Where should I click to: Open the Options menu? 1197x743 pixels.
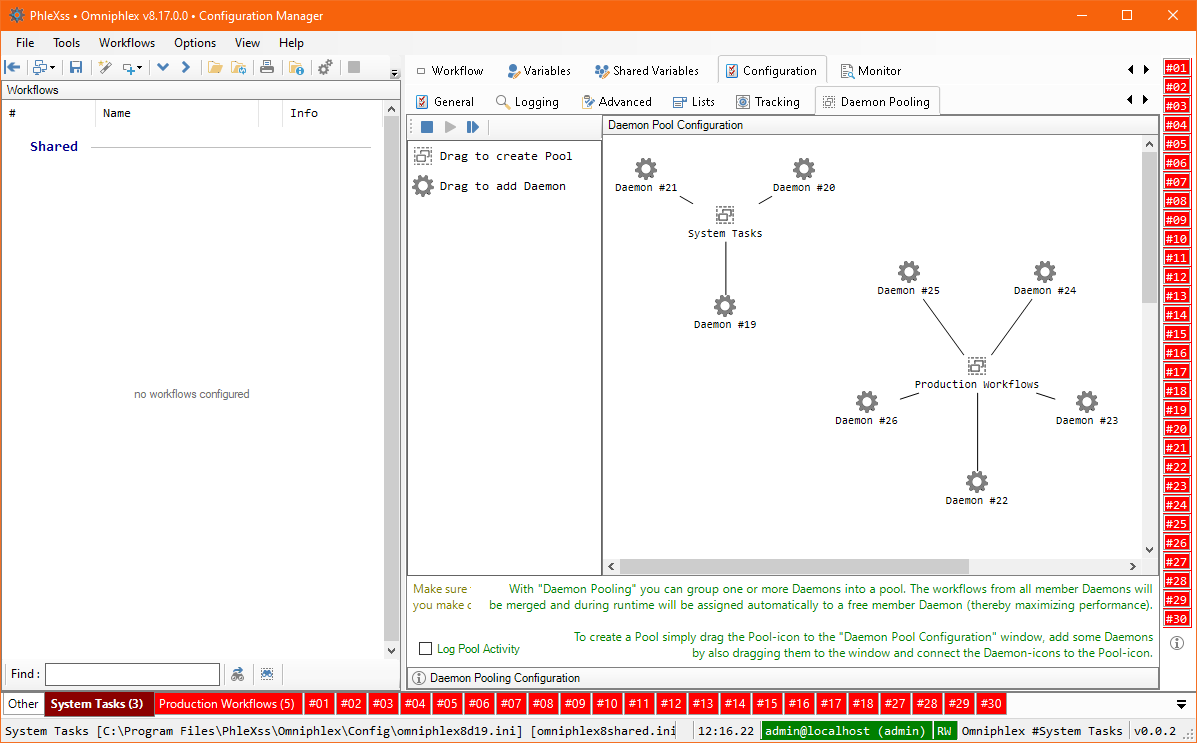195,43
